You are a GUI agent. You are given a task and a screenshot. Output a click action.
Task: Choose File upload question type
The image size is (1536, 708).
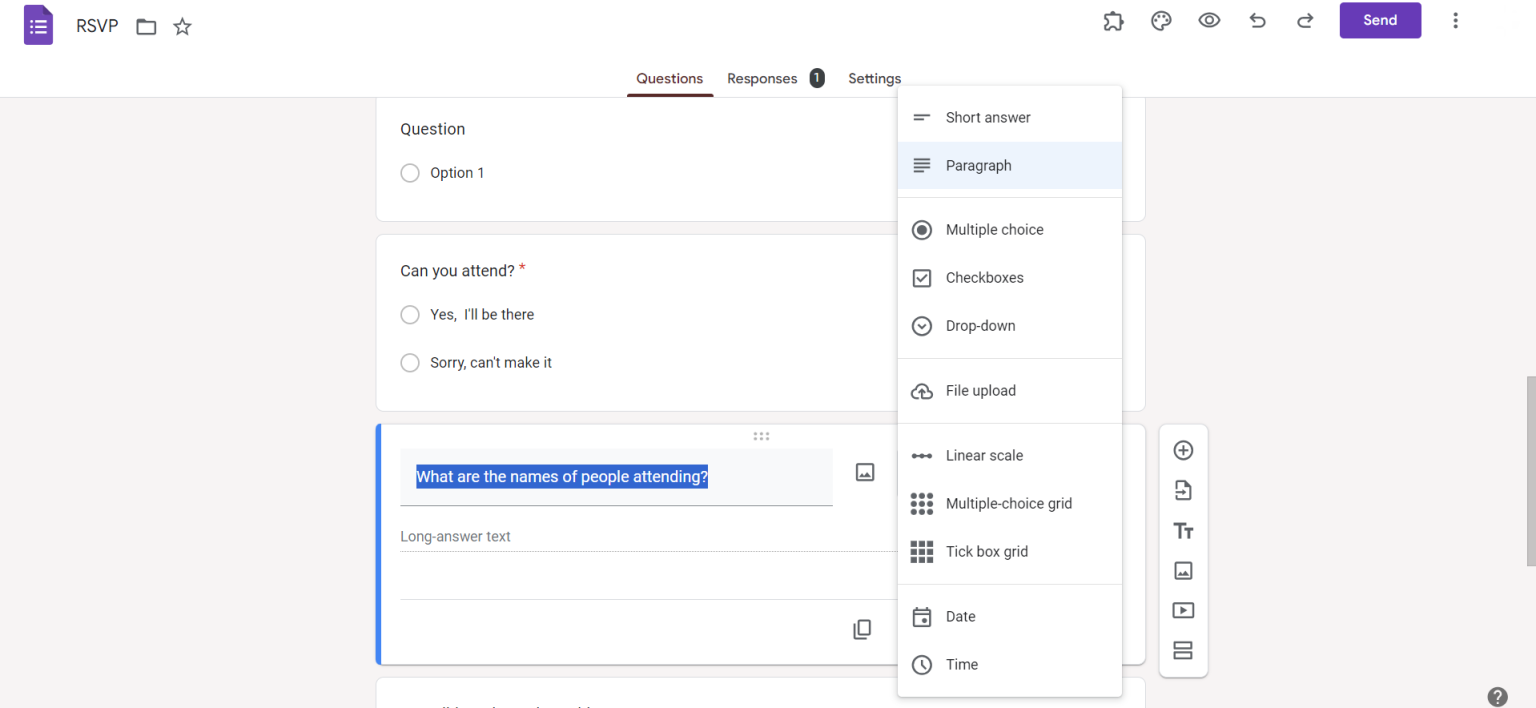coord(1010,391)
